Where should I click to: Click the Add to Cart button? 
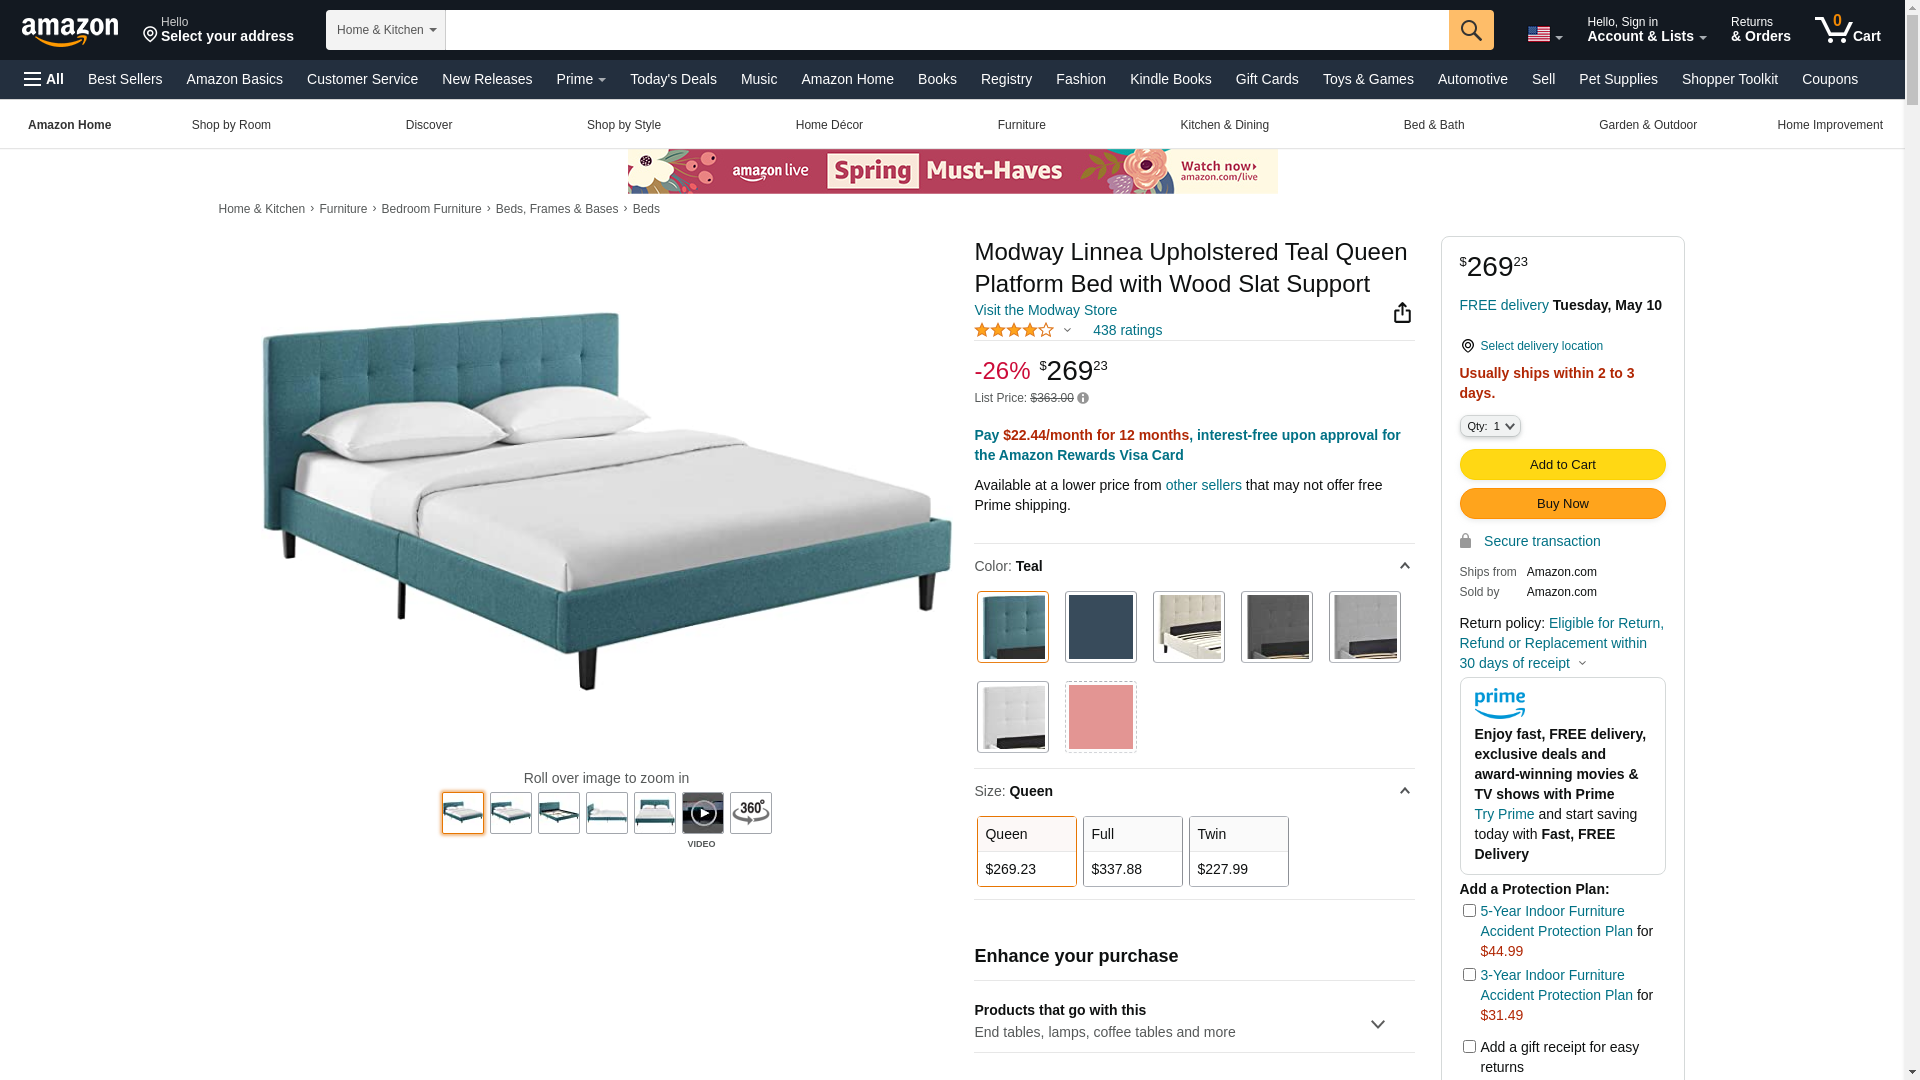click(x=1562, y=464)
